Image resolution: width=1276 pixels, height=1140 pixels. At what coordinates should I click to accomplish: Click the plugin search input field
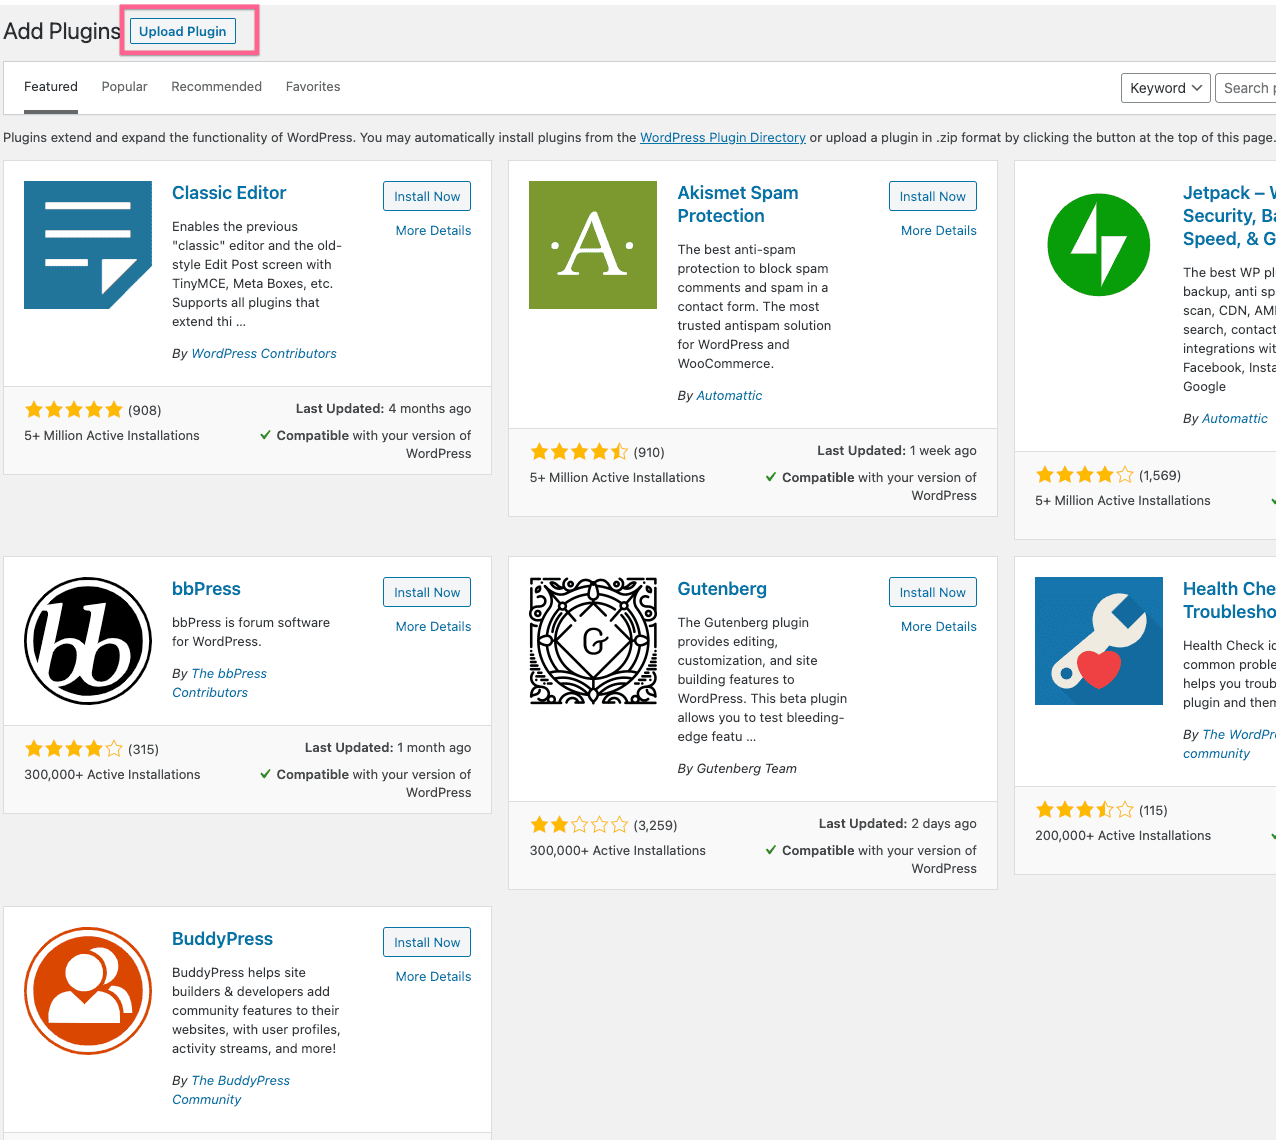pos(1246,88)
